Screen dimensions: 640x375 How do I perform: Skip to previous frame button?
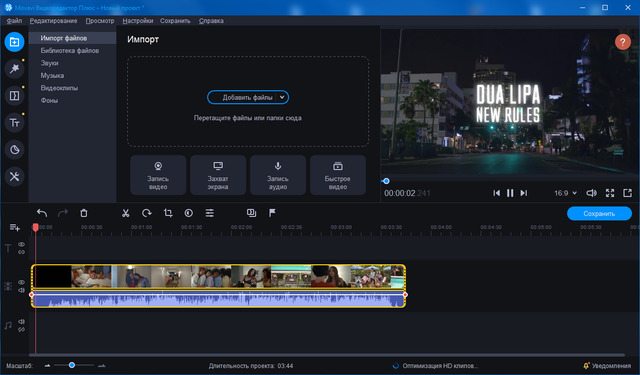tap(496, 193)
